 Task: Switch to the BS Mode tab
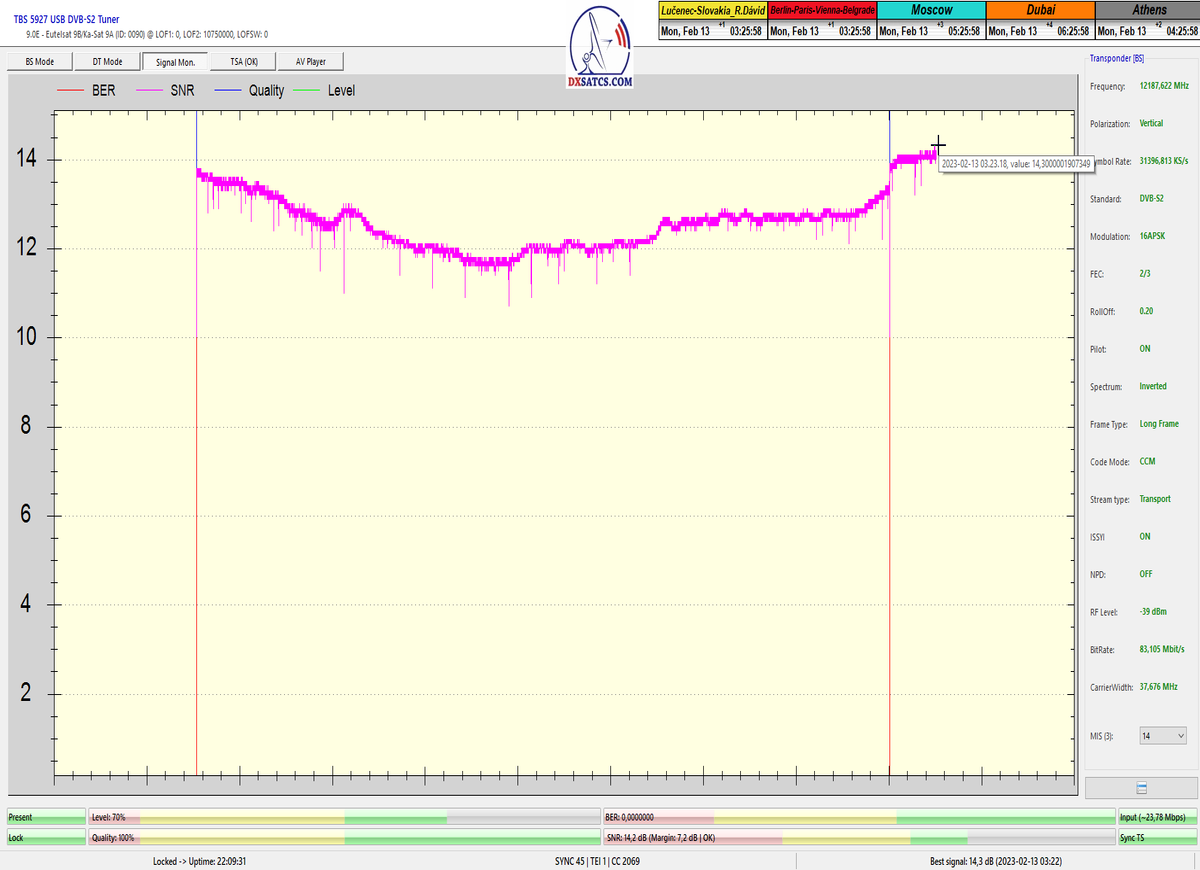point(38,62)
